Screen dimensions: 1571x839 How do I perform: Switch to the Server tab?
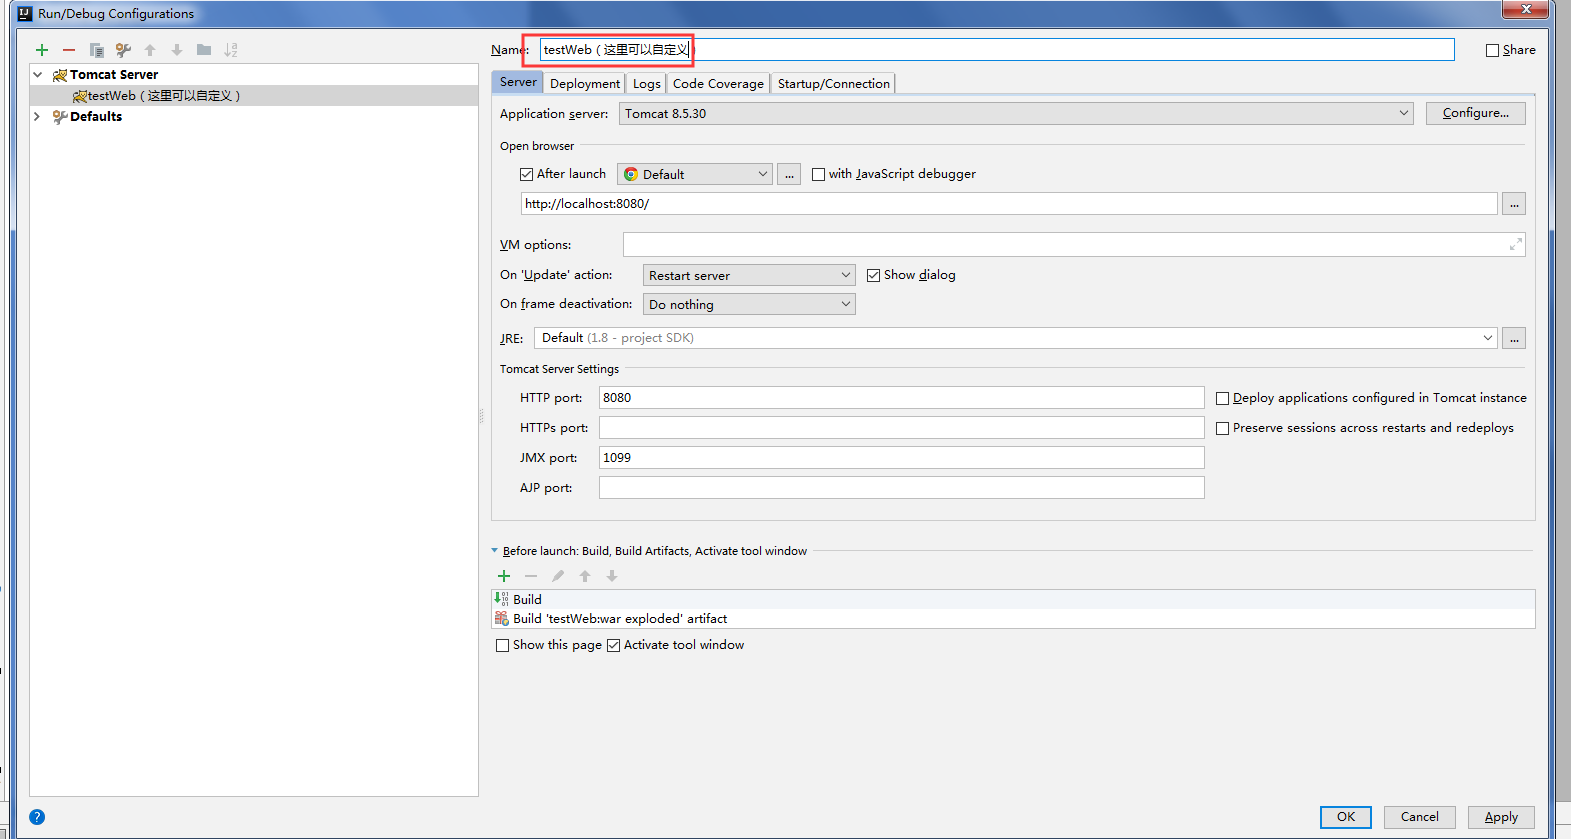point(518,83)
